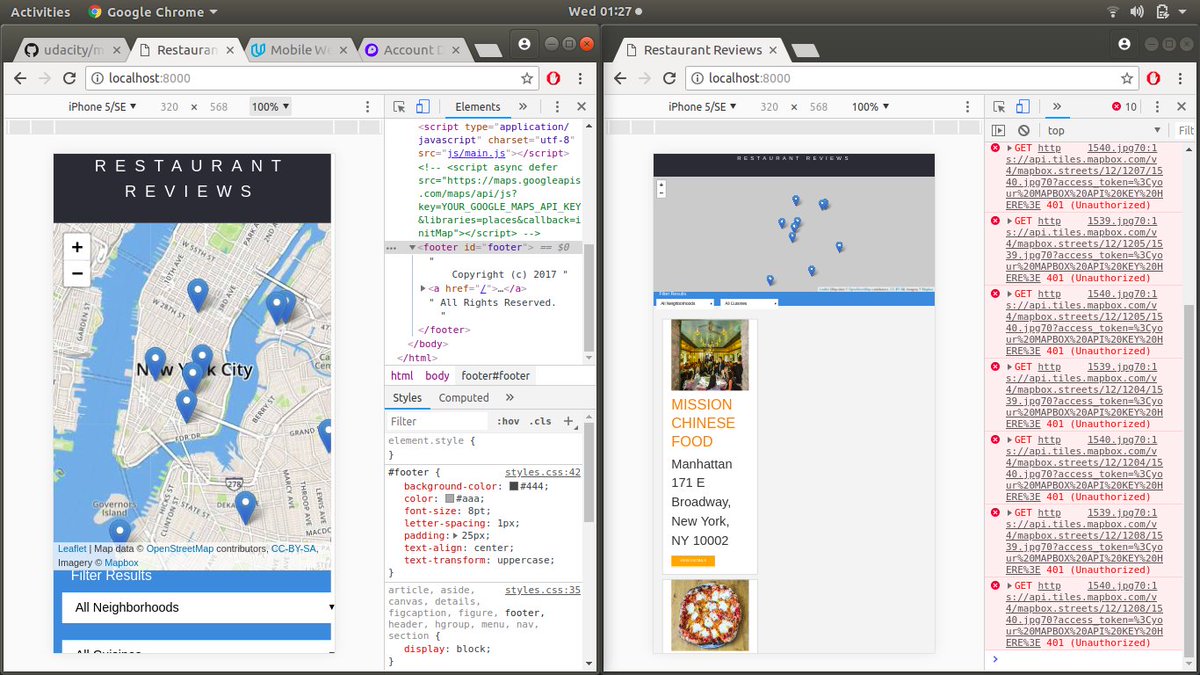Reload the page in the right Chrome window
Screen dimensions: 1200x675
coord(669,78)
